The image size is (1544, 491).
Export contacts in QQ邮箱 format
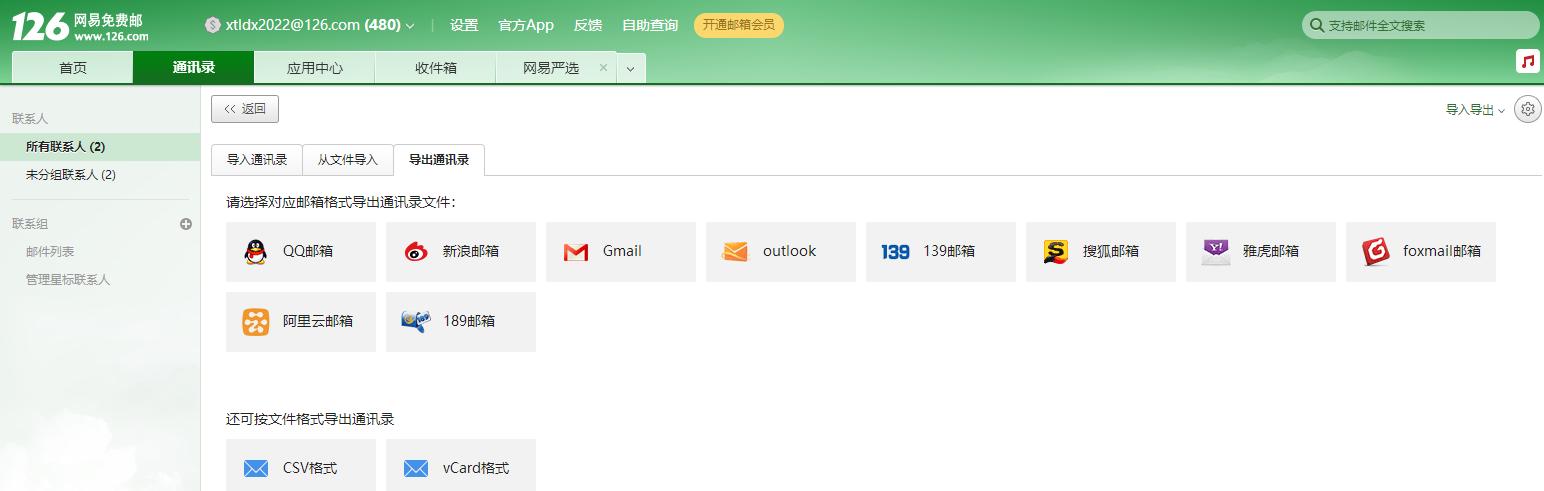(300, 252)
